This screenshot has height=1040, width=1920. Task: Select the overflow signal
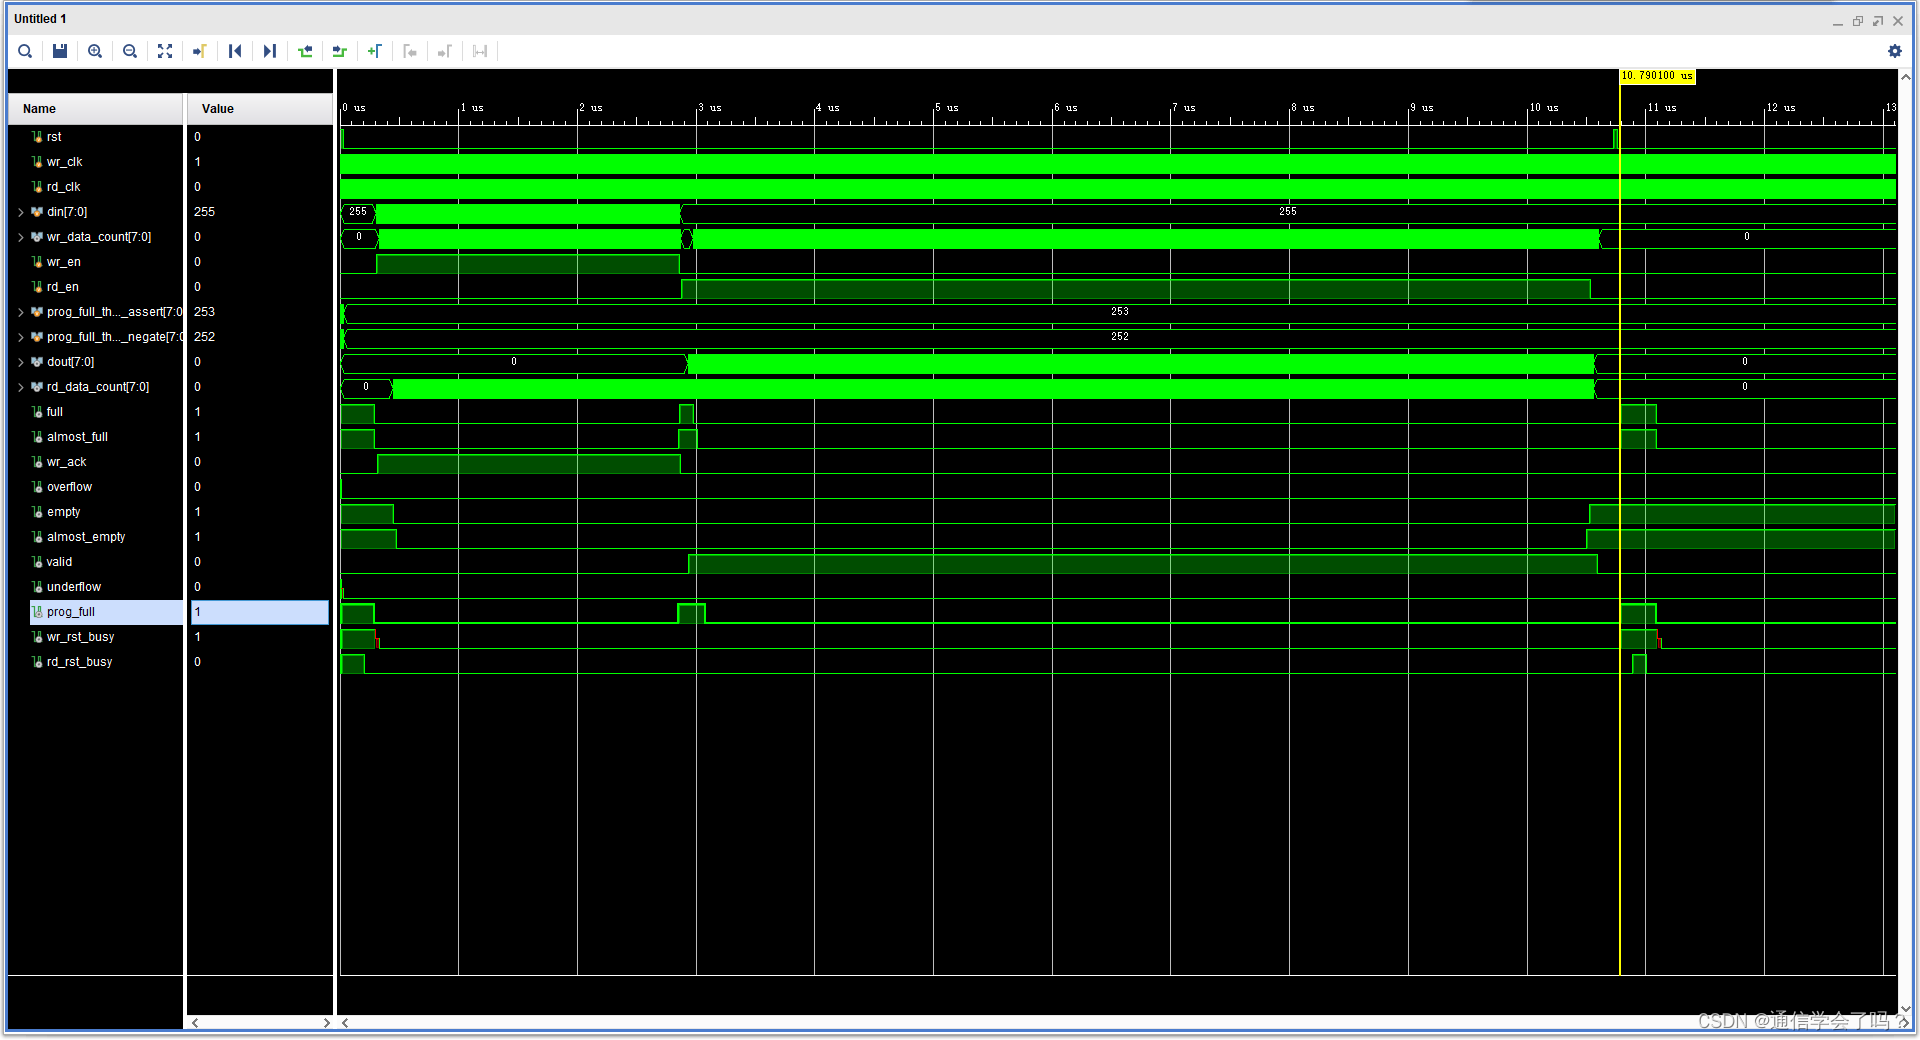click(x=69, y=487)
